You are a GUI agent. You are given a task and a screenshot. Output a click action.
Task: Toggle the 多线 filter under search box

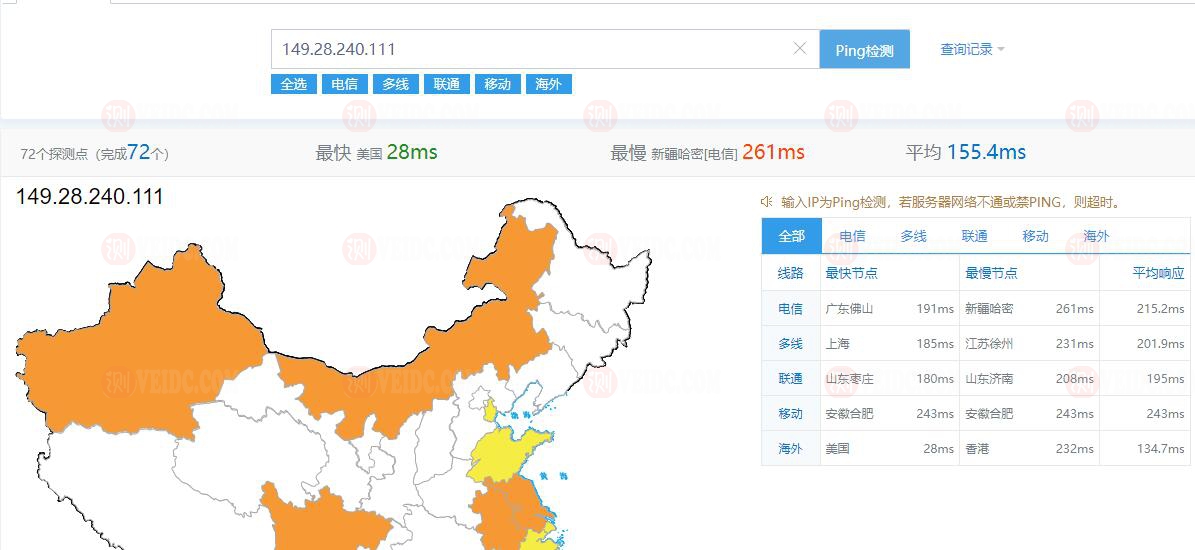pos(396,85)
